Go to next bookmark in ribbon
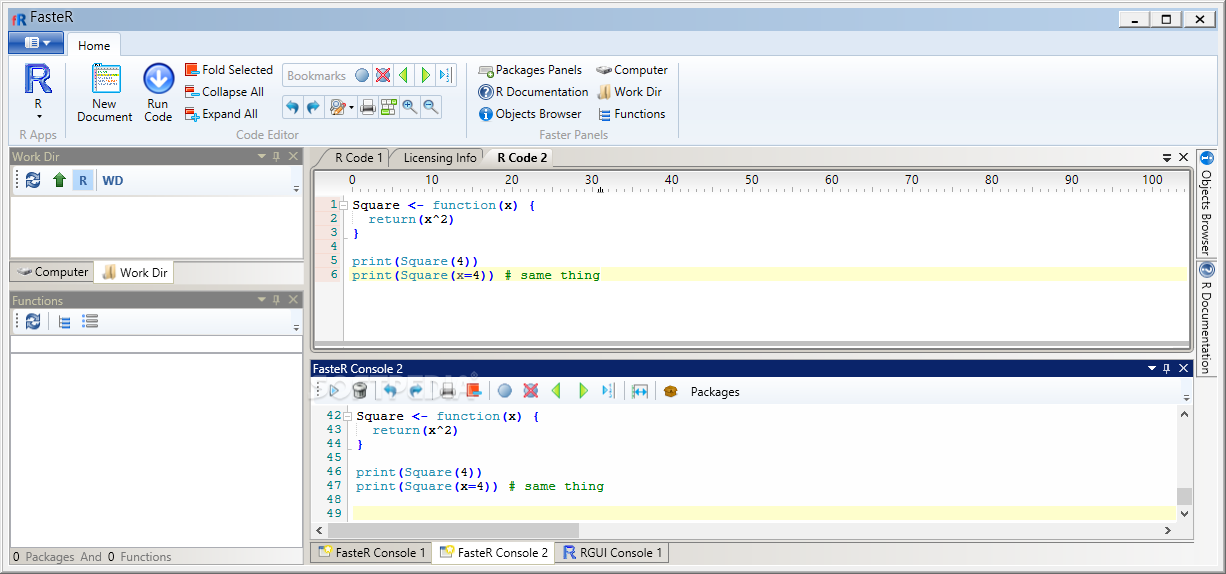This screenshot has width=1226, height=574. (425, 76)
